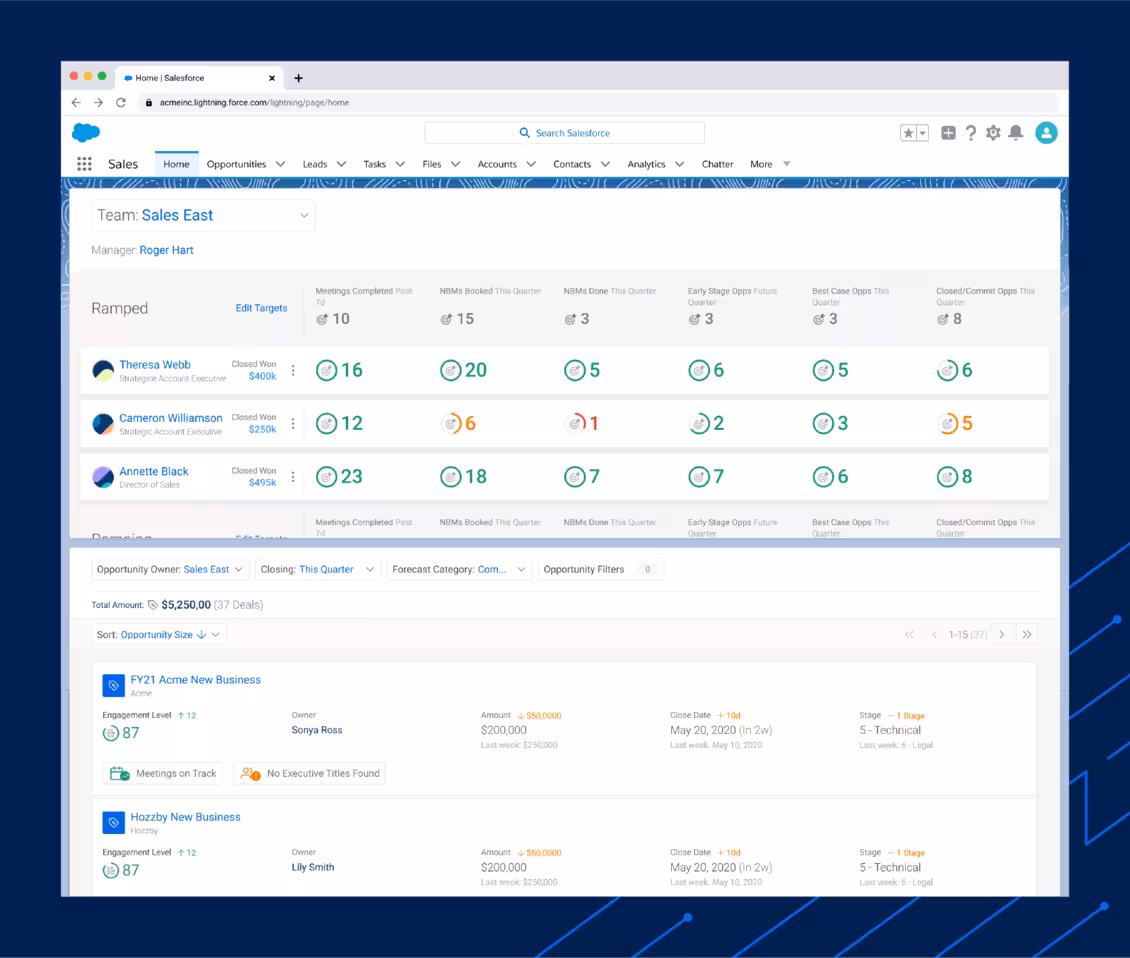This screenshot has height=958, width=1130.
Task: Click Theresa Webb's $400k Closed Won
Action: tap(262, 376)
